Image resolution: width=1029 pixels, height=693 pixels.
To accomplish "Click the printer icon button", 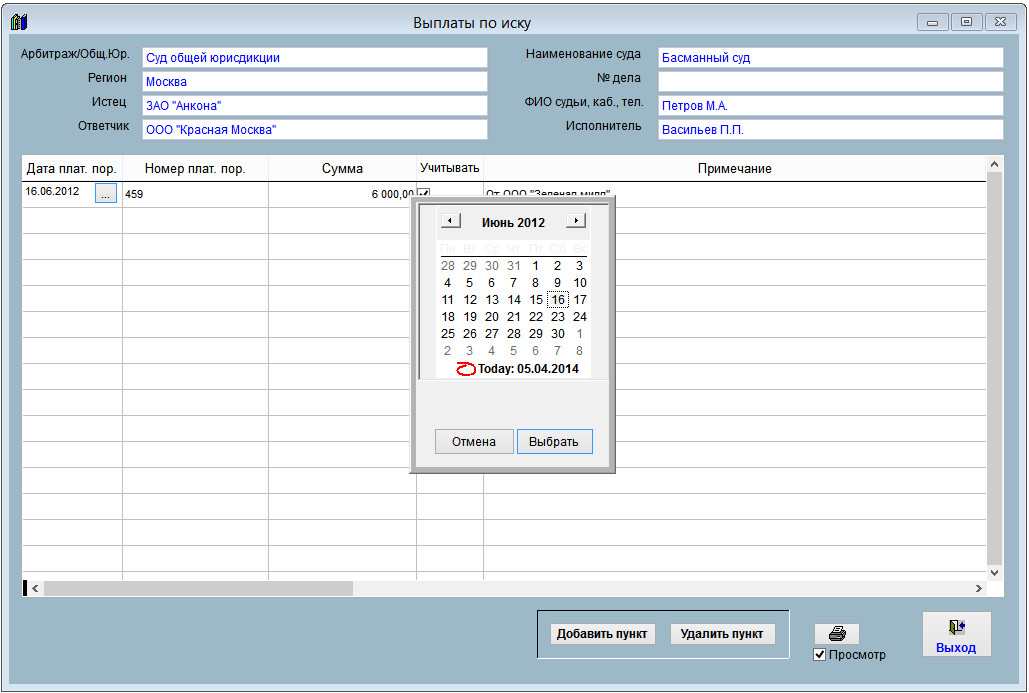I will (837, 634).
